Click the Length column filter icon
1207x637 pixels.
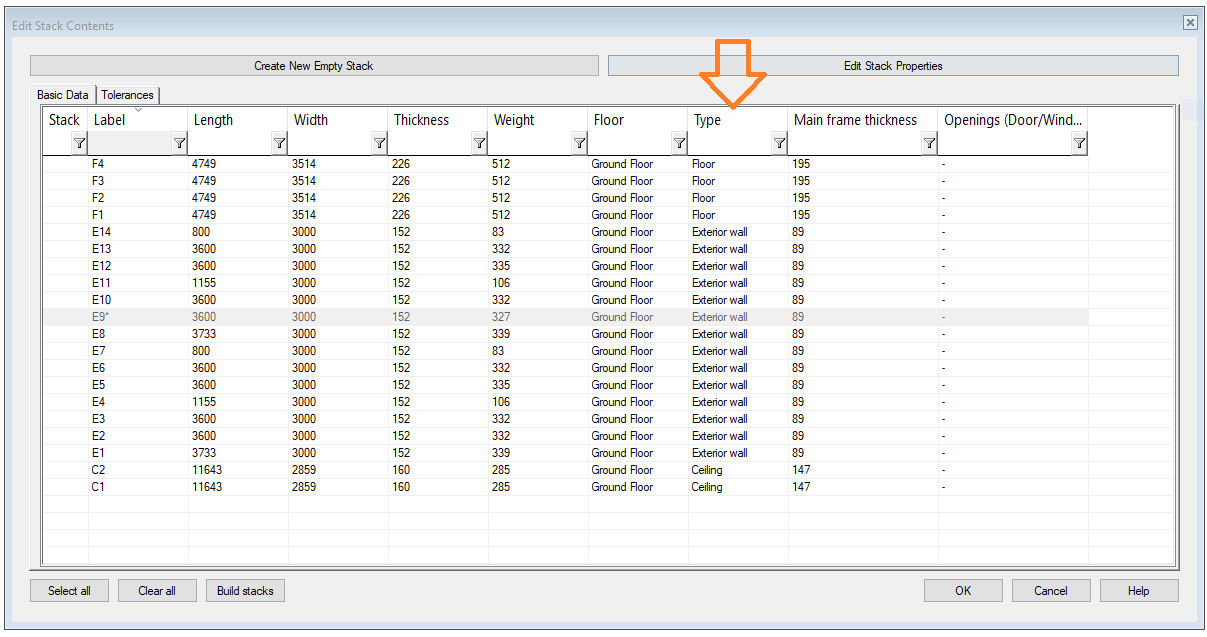click(279, 144)
